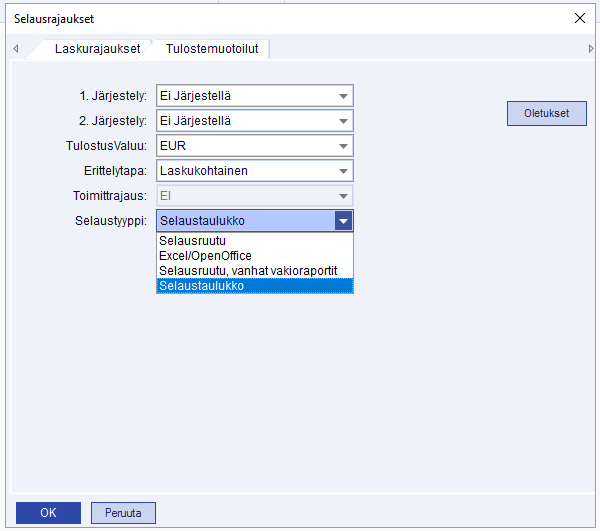The width and height of the screenshot is (600, 531).
Task: Open the 2. Järjestely dropdown arrow
Action: (x=343, y=121)
